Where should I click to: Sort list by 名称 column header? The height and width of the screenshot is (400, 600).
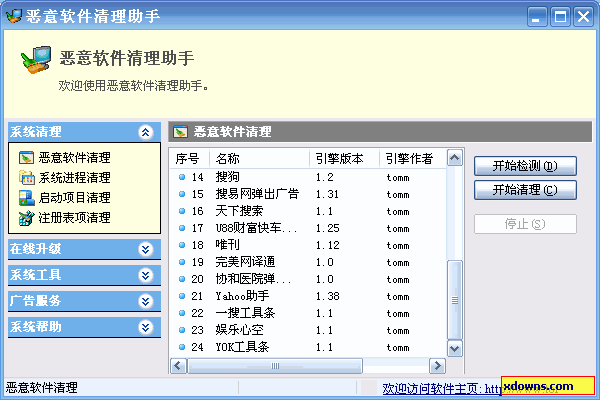(x=259, y=158)
